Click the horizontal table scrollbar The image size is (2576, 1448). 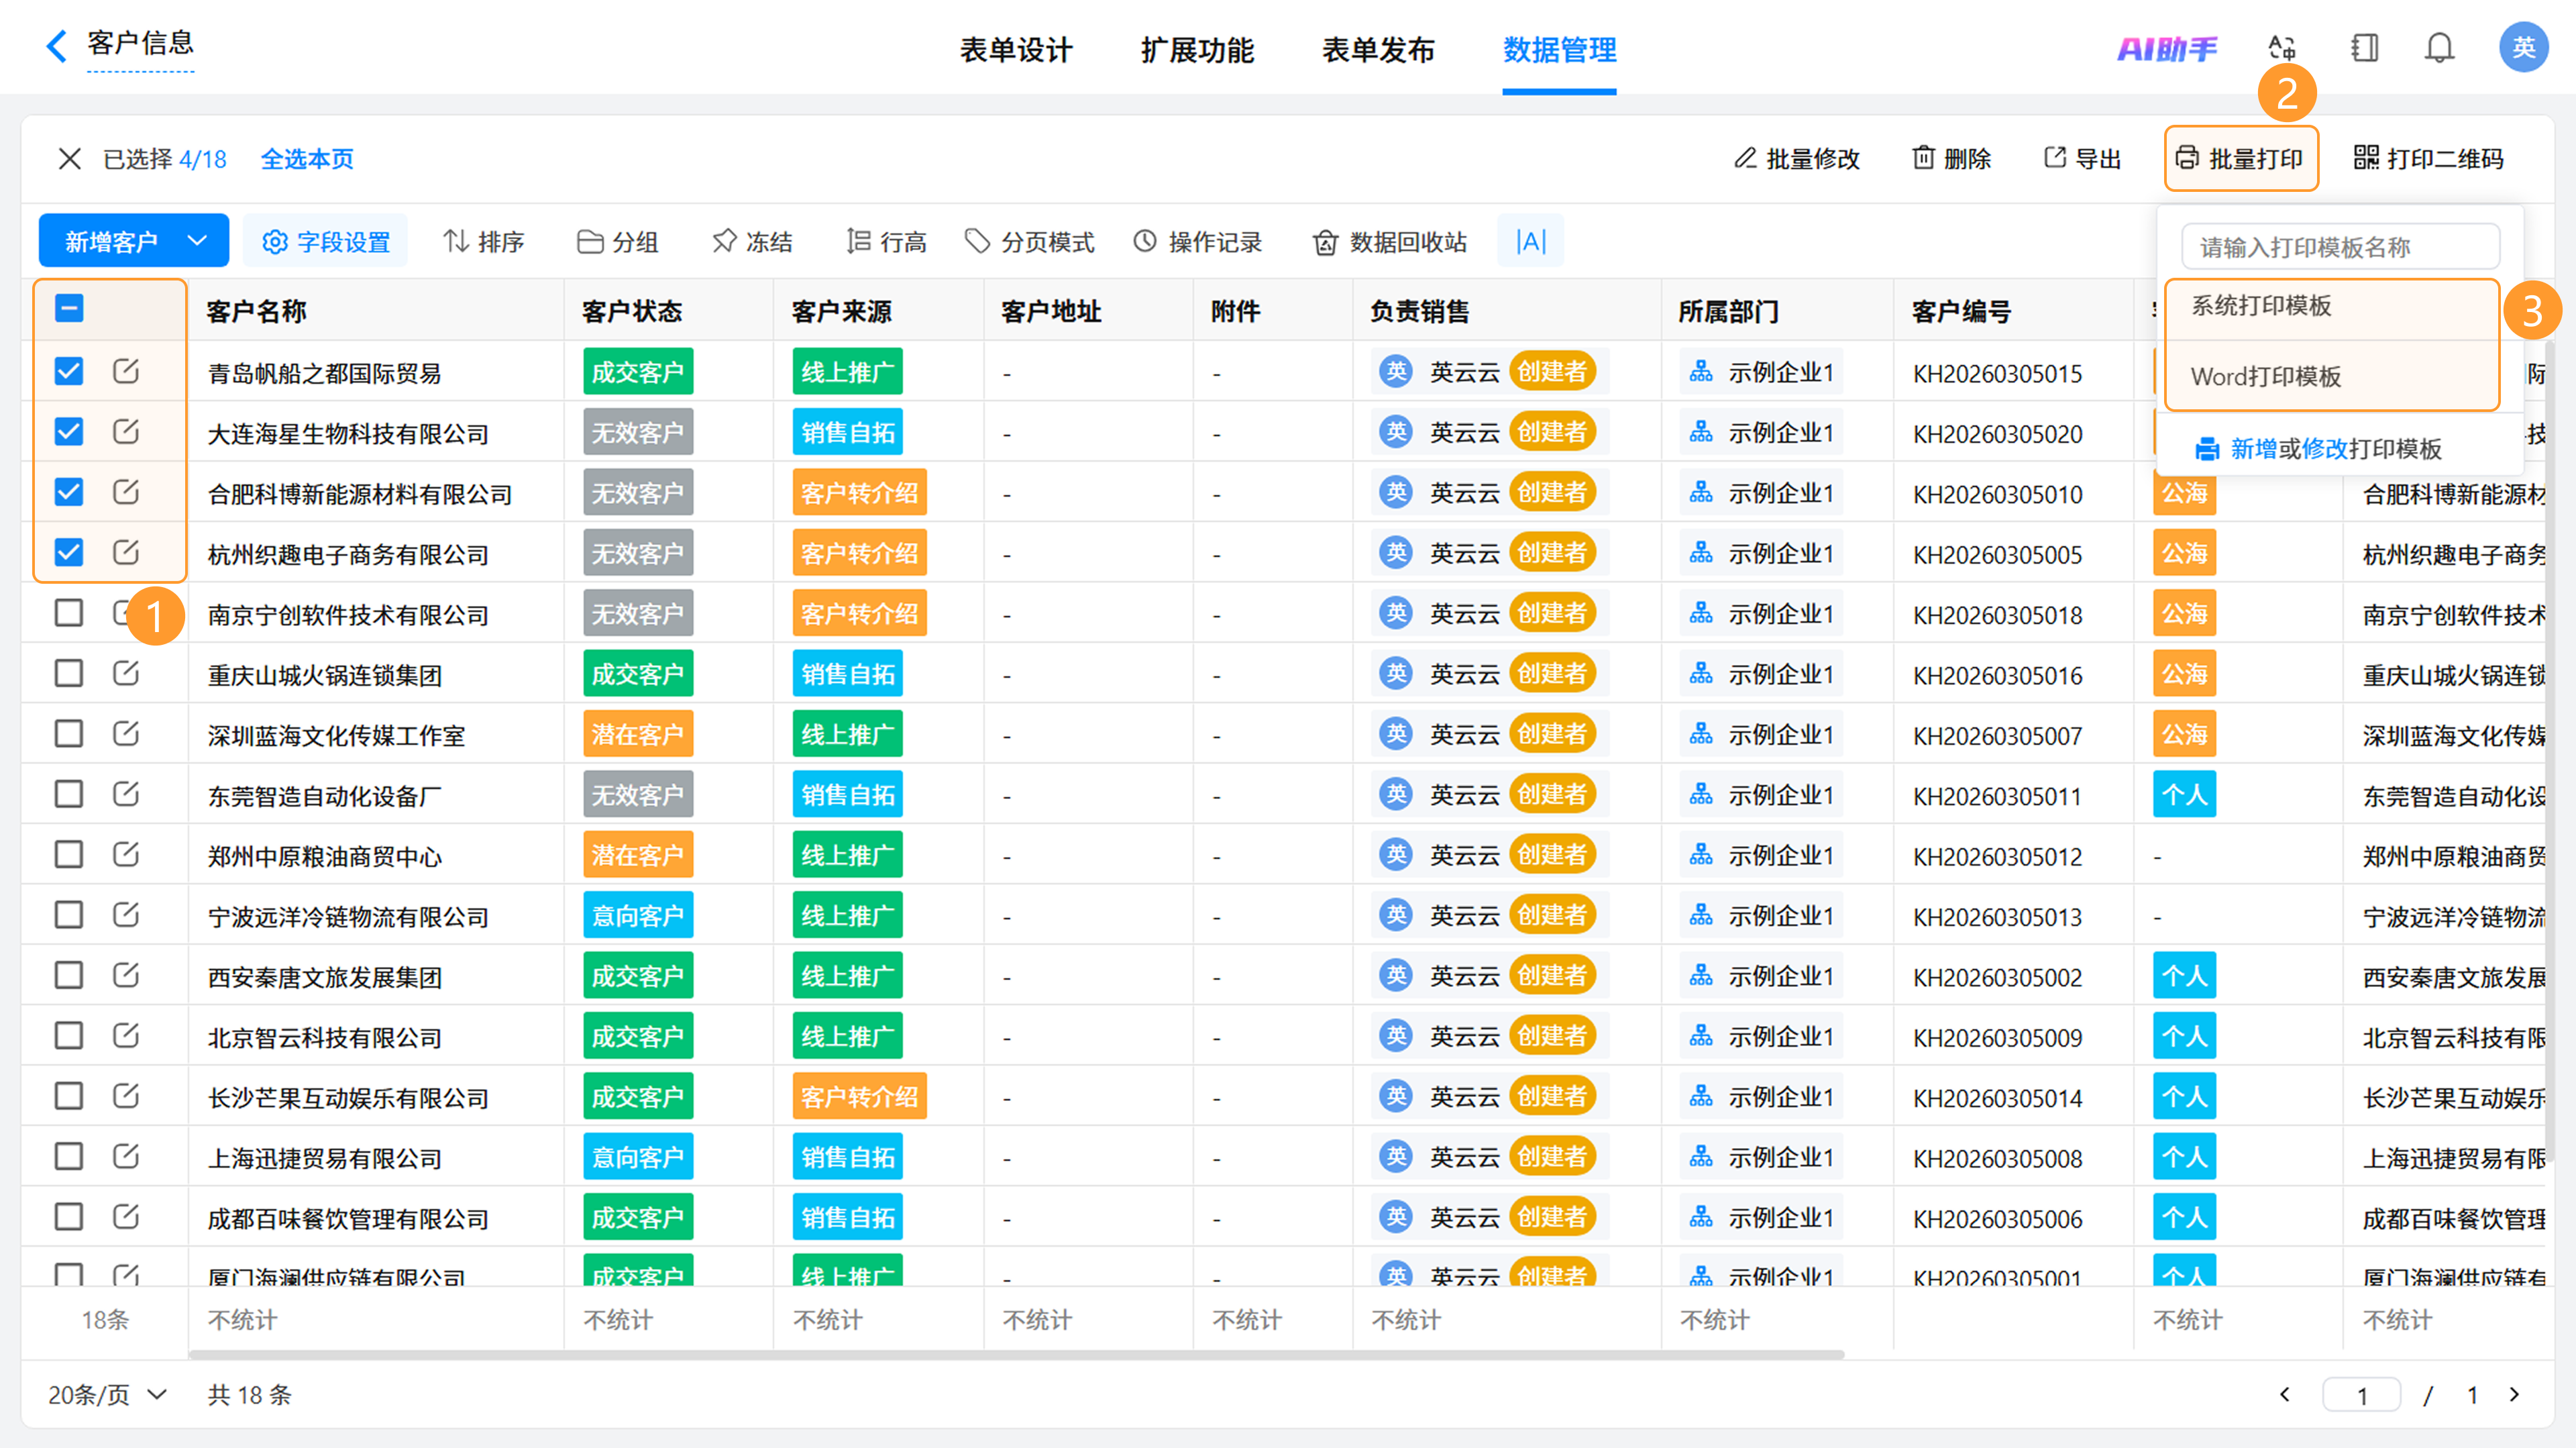pos(1016,1355)
